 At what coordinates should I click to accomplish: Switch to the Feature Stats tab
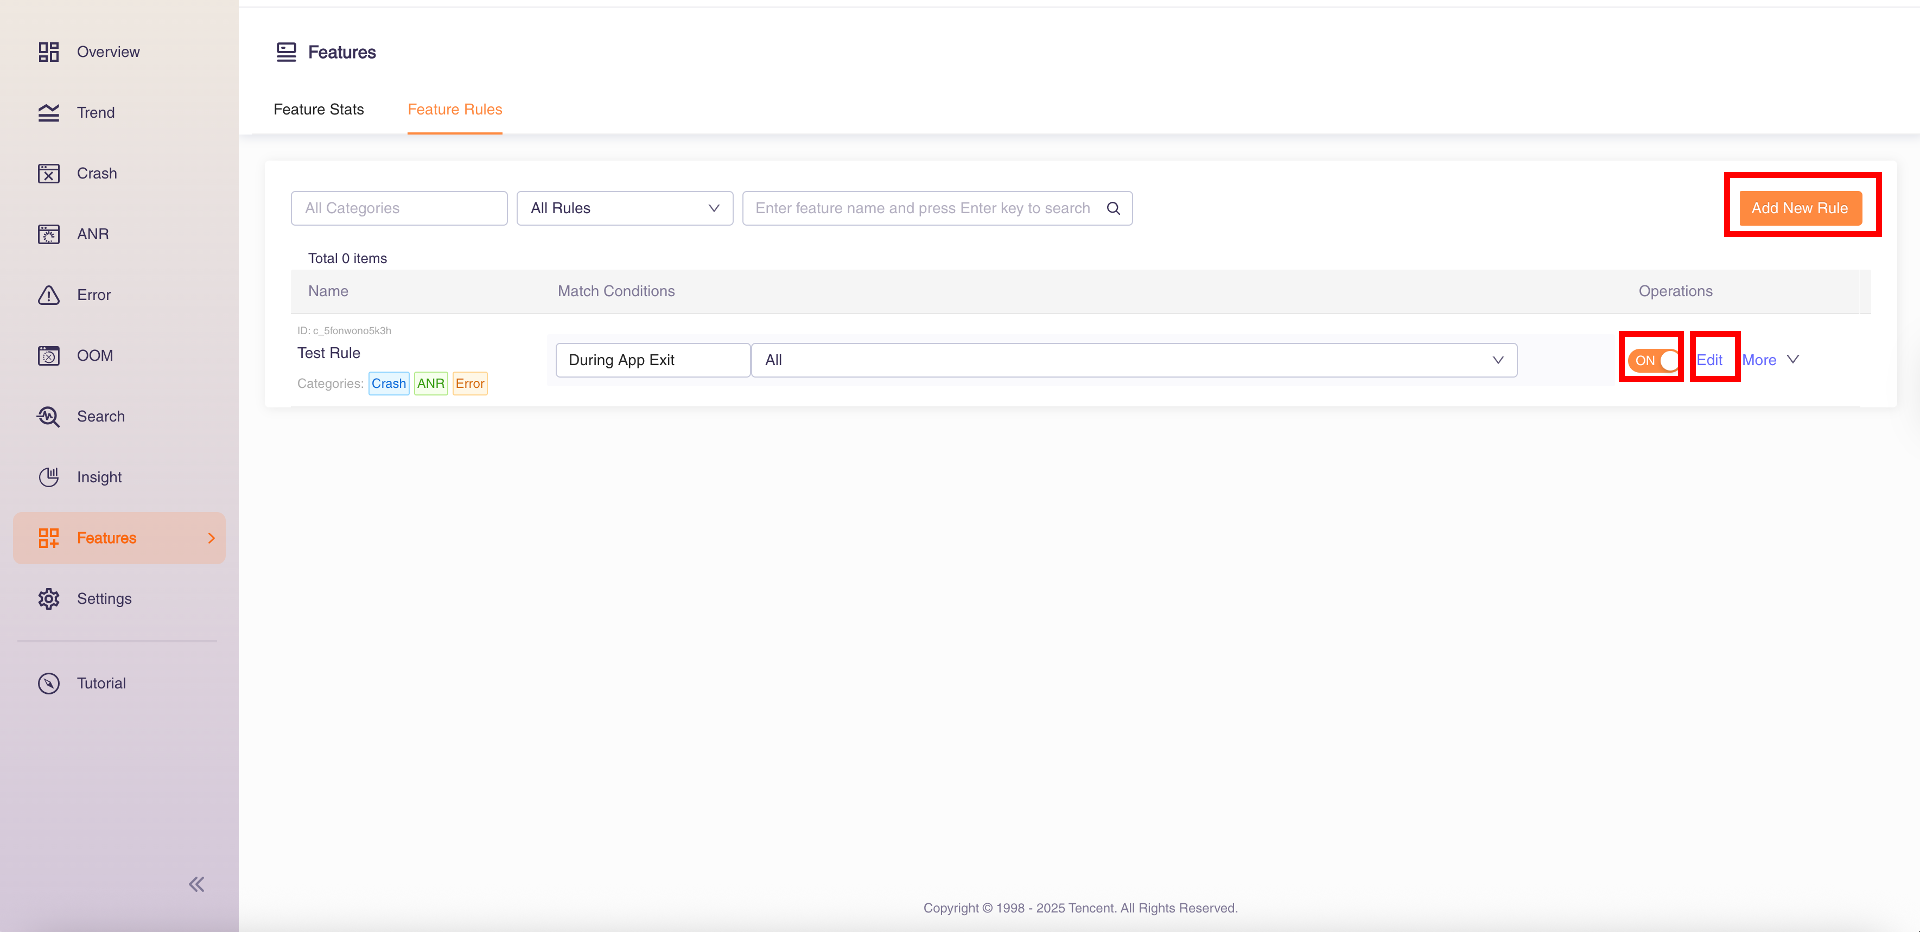tap(319, 110)
